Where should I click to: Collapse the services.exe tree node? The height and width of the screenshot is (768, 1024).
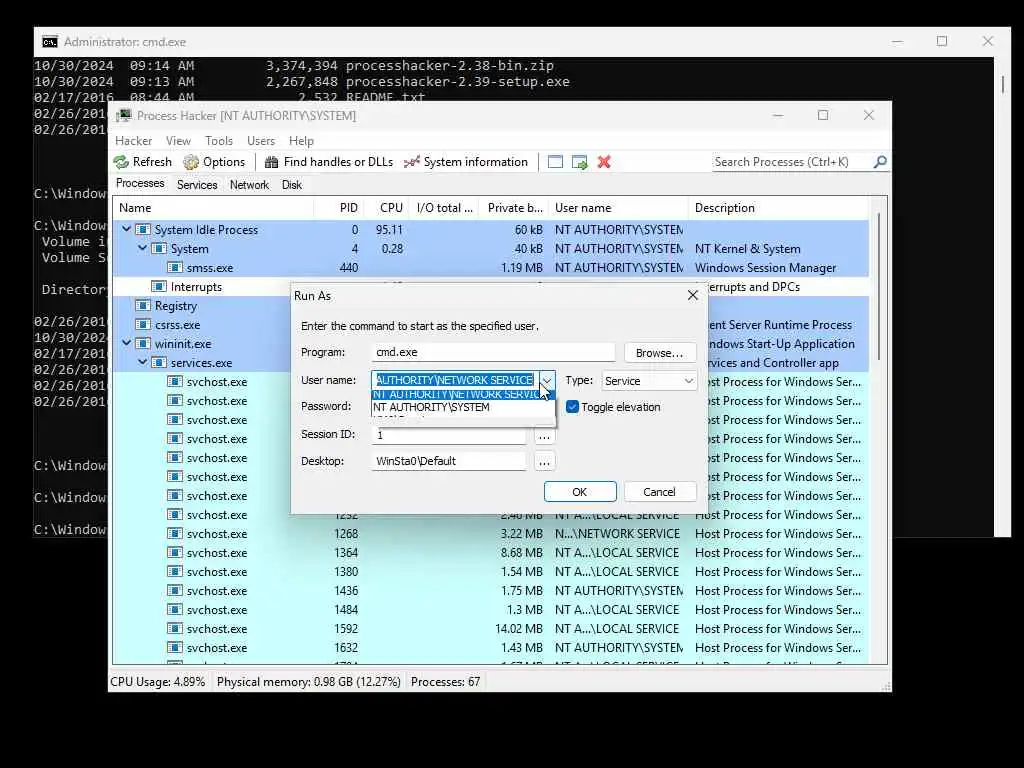pyautogui.click(x=142, y=362)
